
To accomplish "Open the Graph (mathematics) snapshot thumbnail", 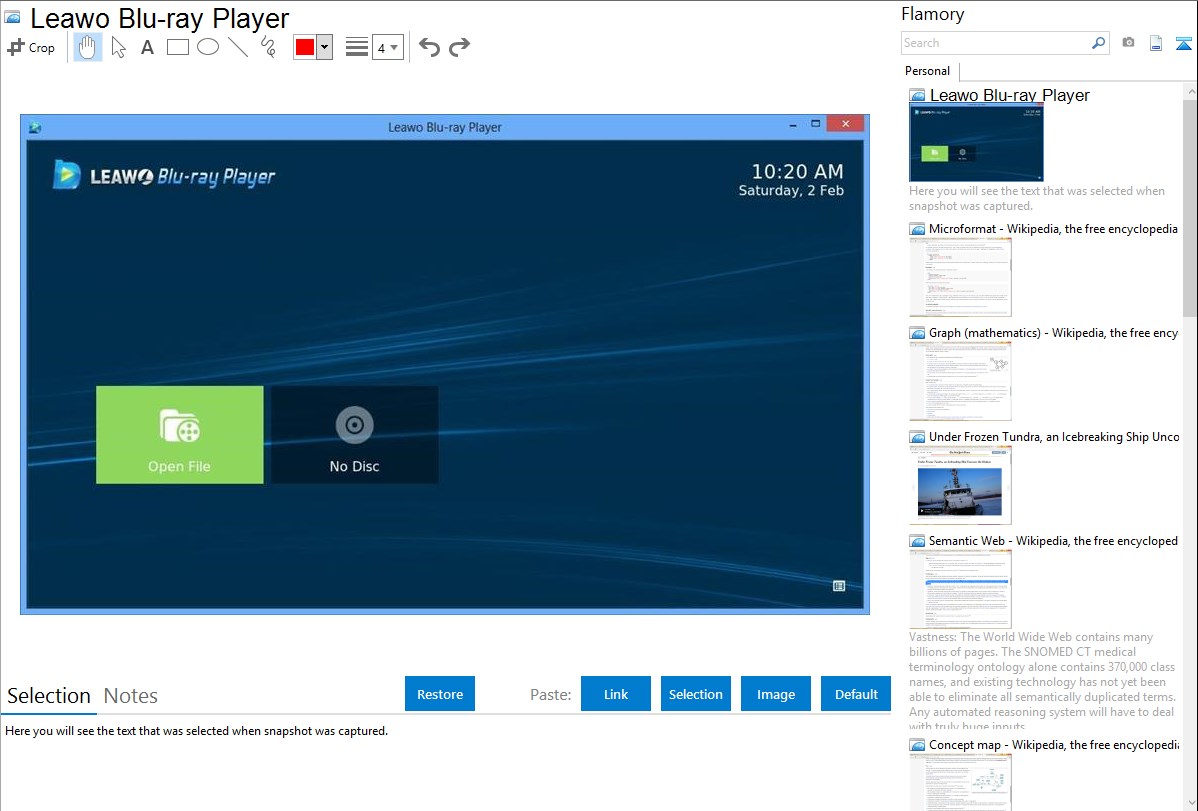I will [x=960, y=381].
